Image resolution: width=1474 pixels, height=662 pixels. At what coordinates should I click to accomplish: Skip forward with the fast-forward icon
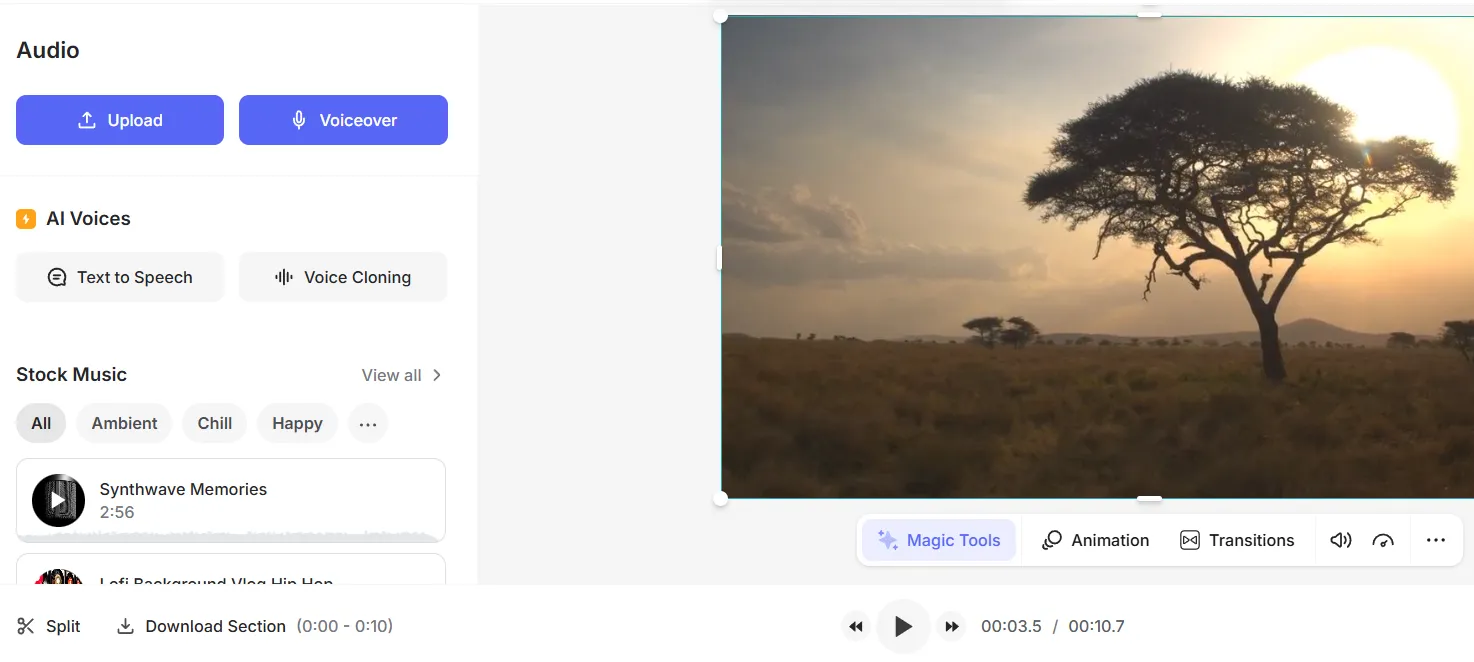click(952, 627)
